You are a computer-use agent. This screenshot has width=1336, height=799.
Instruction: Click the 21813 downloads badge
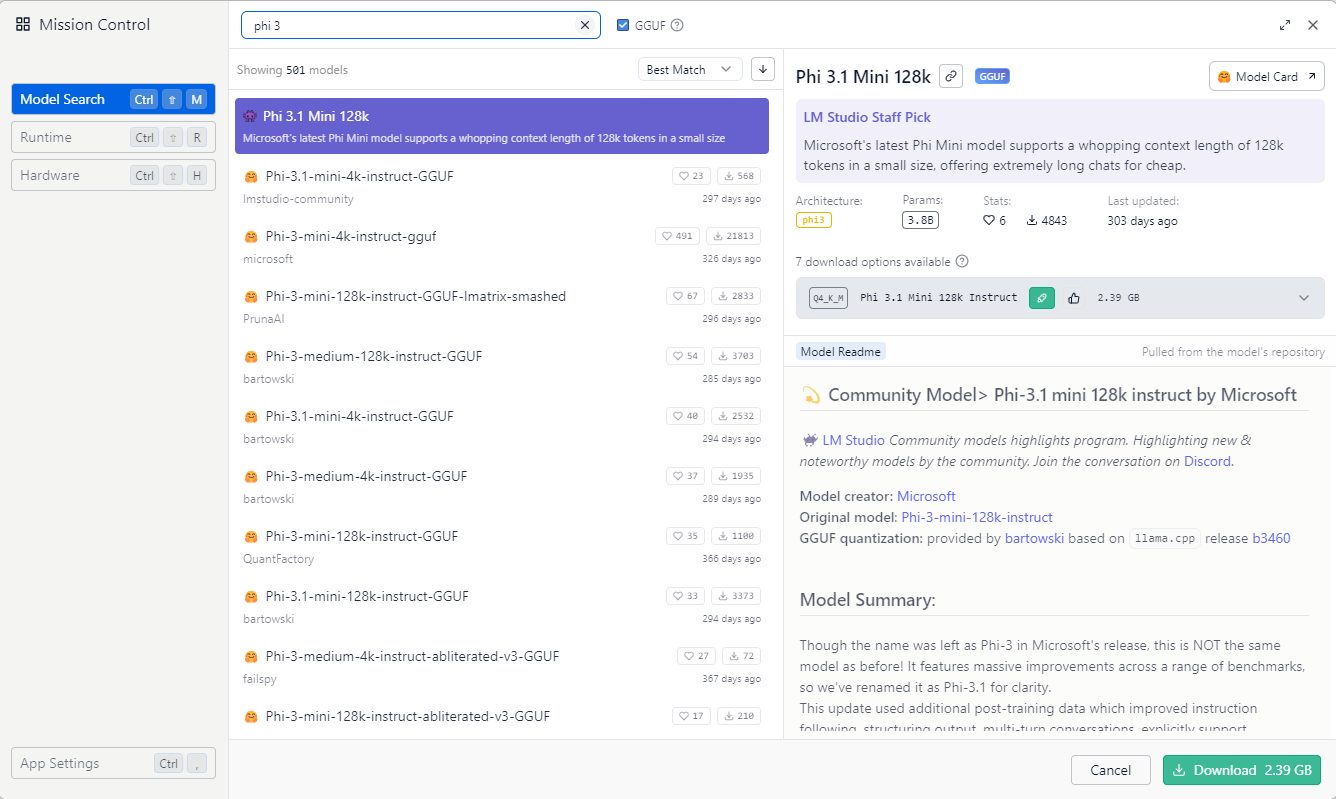pos(734,236)
